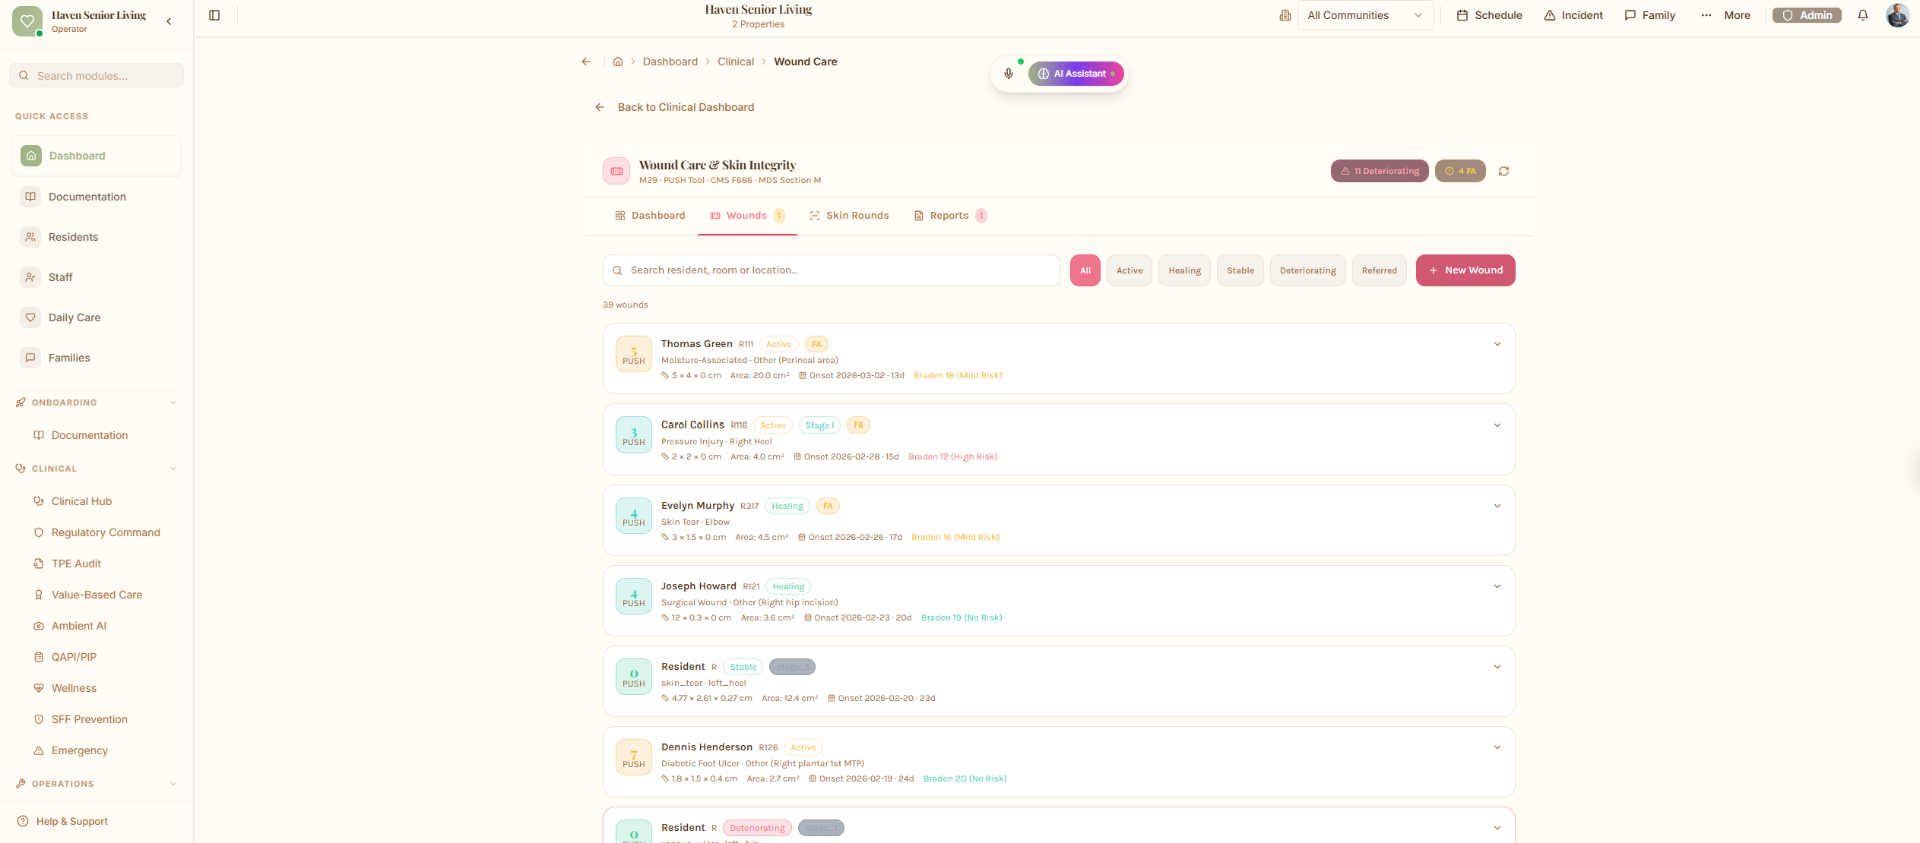Viewport: 1920px width, 843px height.
Task: Open the Reports tab
Action: (x=950, y=215)
